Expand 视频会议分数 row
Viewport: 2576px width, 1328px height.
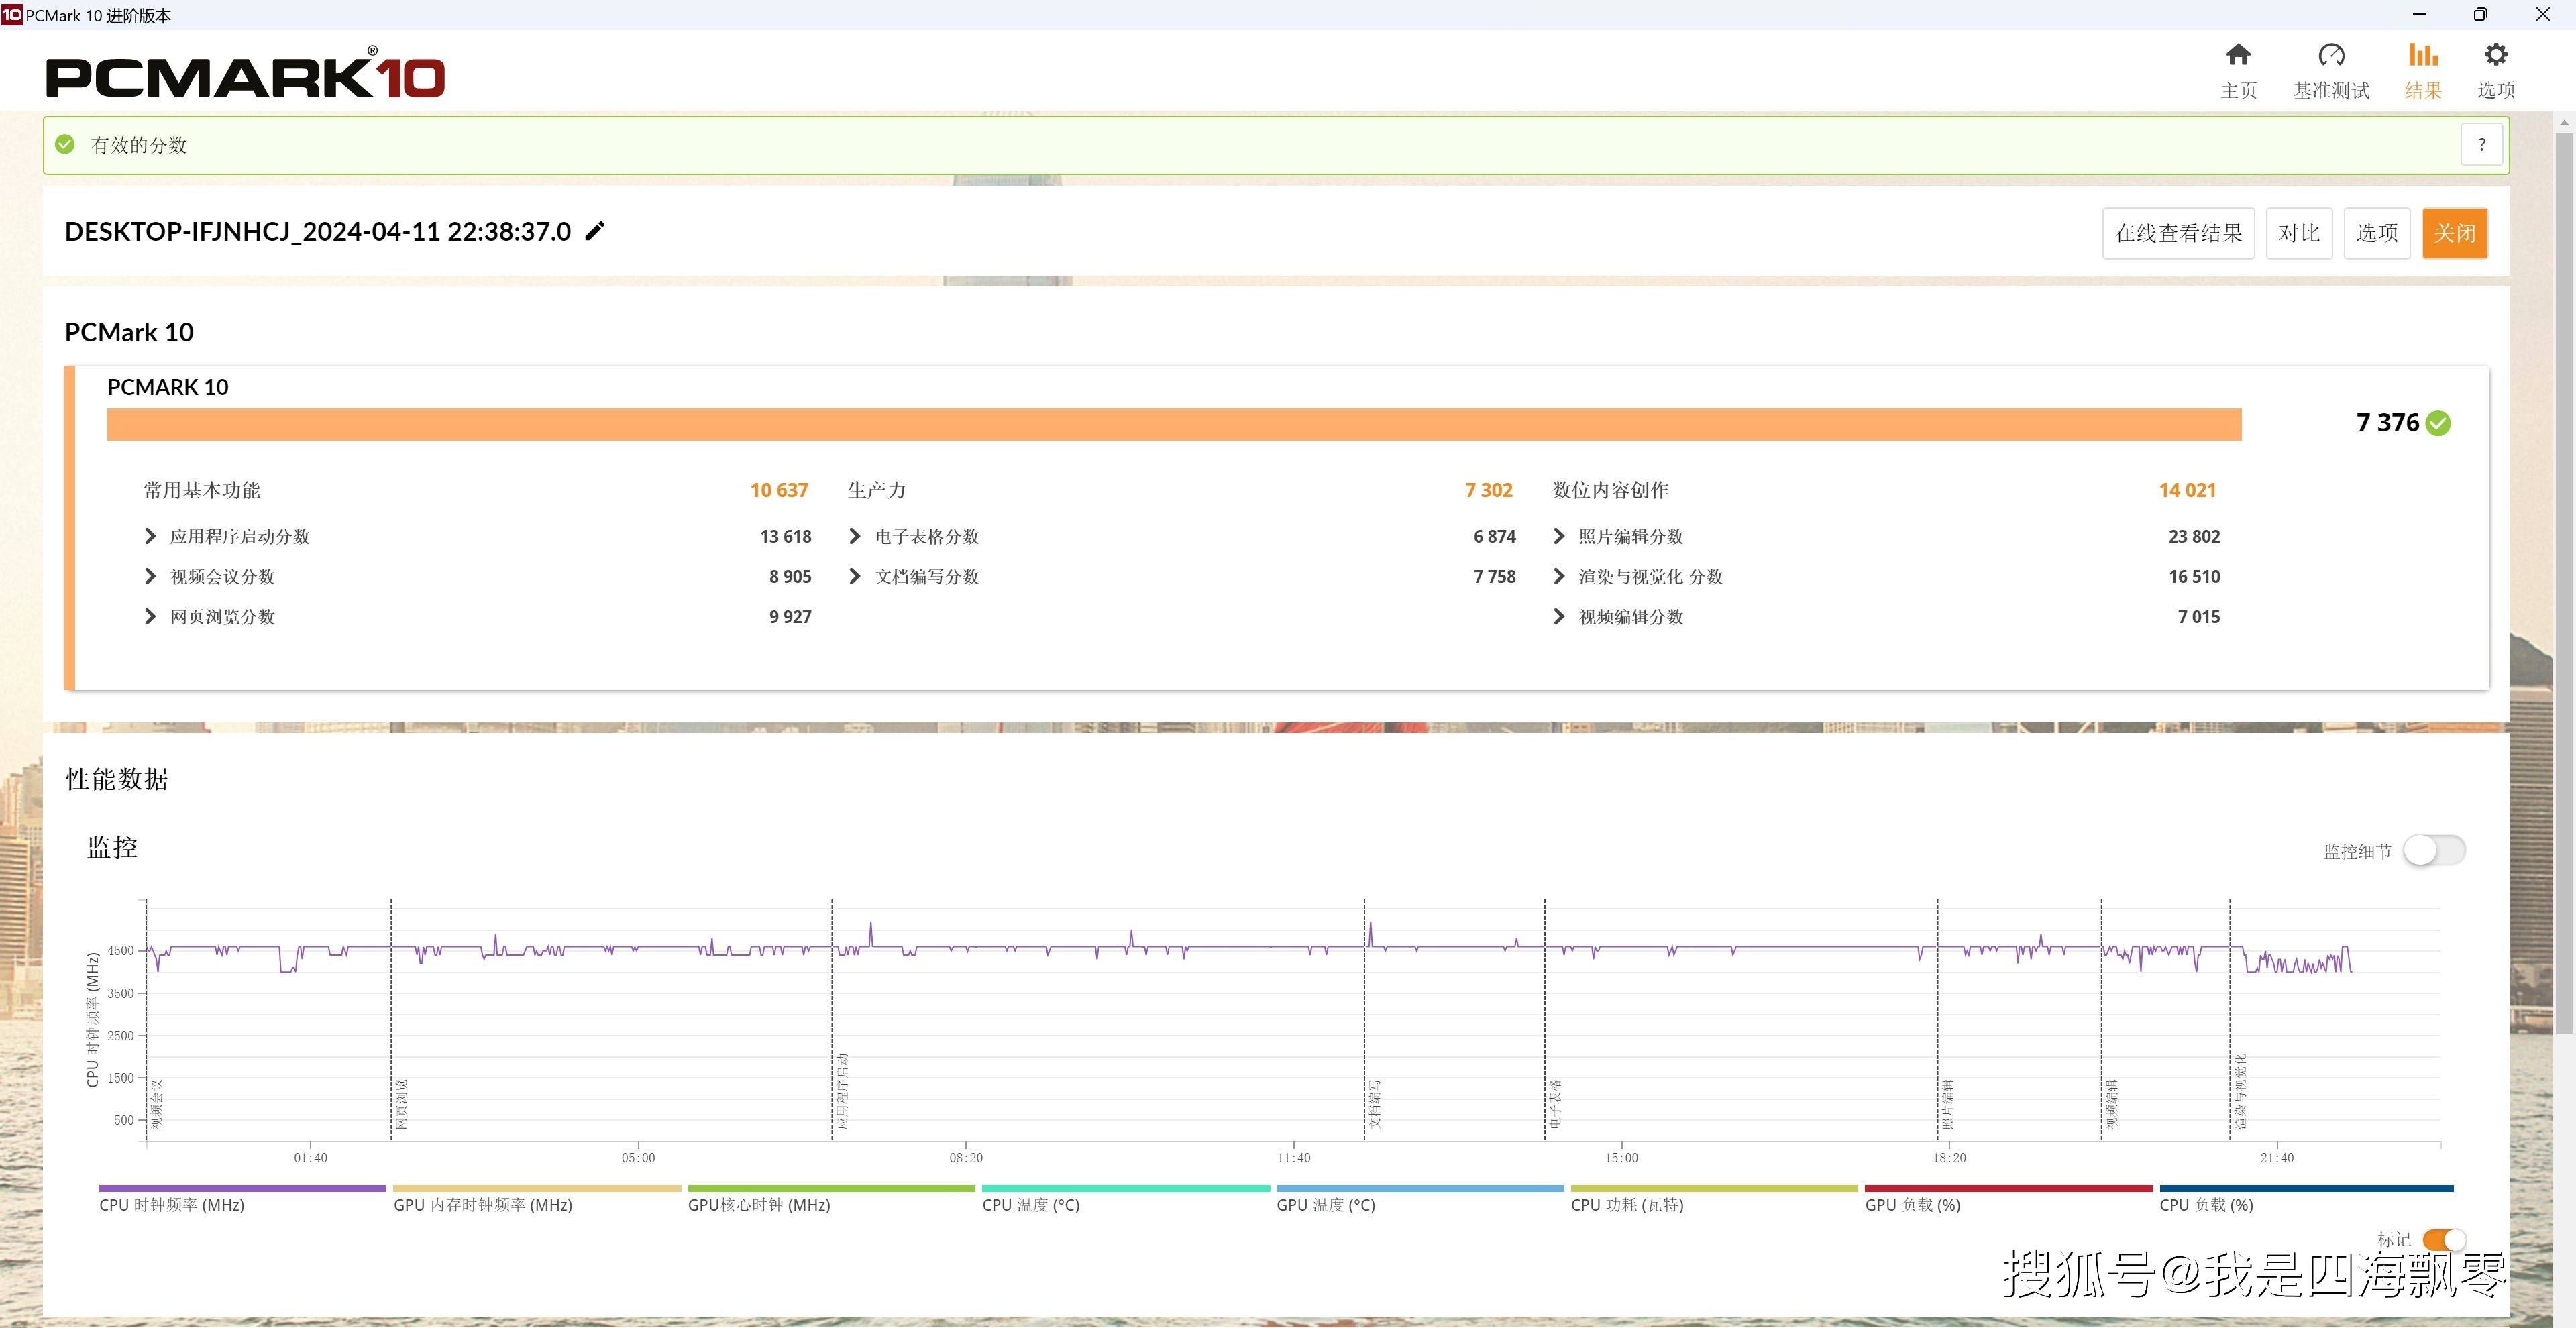point(150,576)
